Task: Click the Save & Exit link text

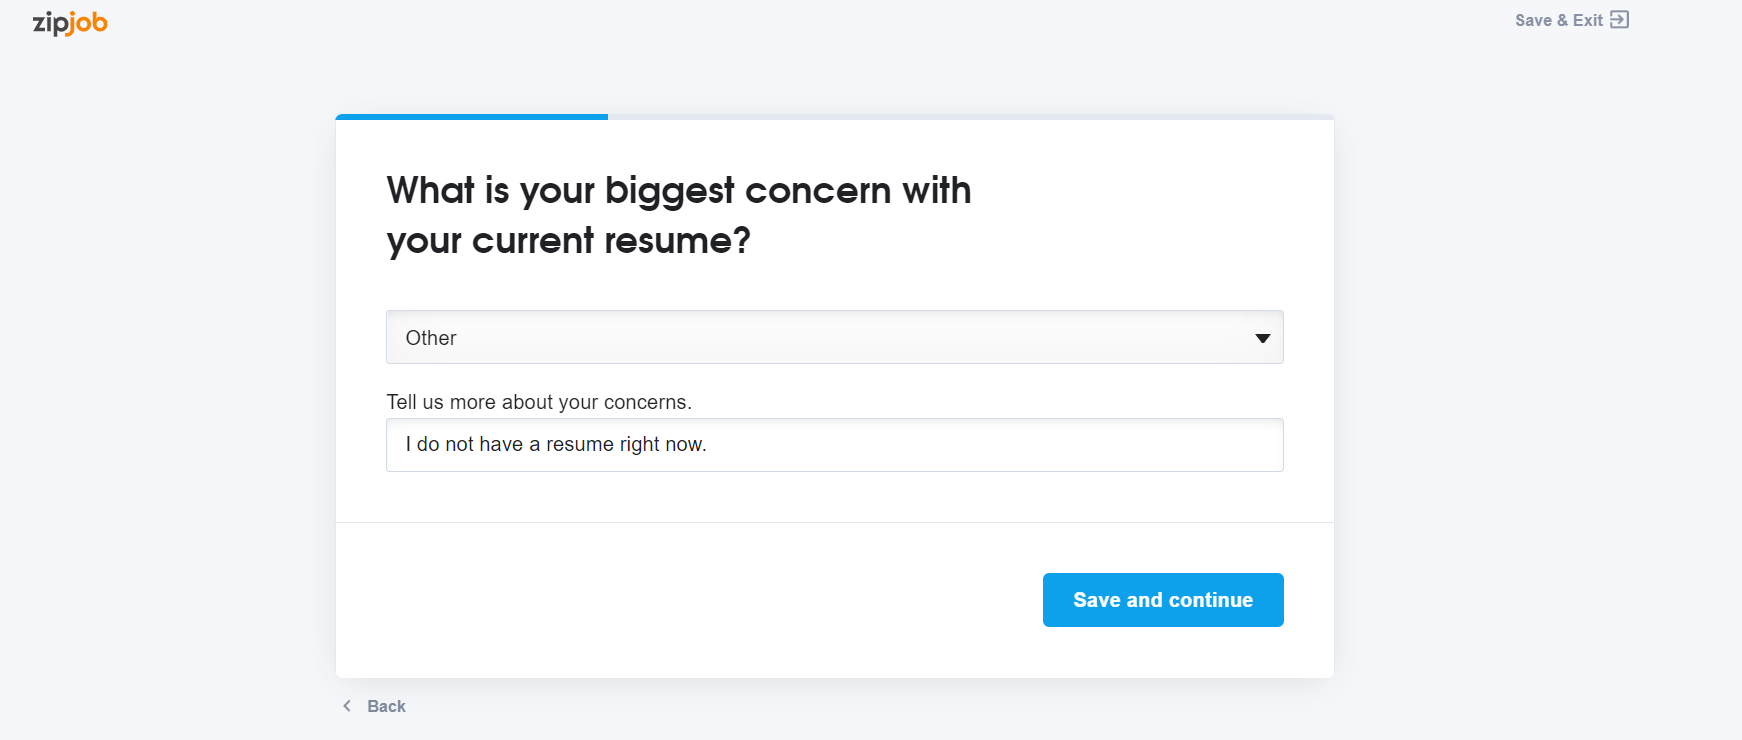Action: (1558, 20)
